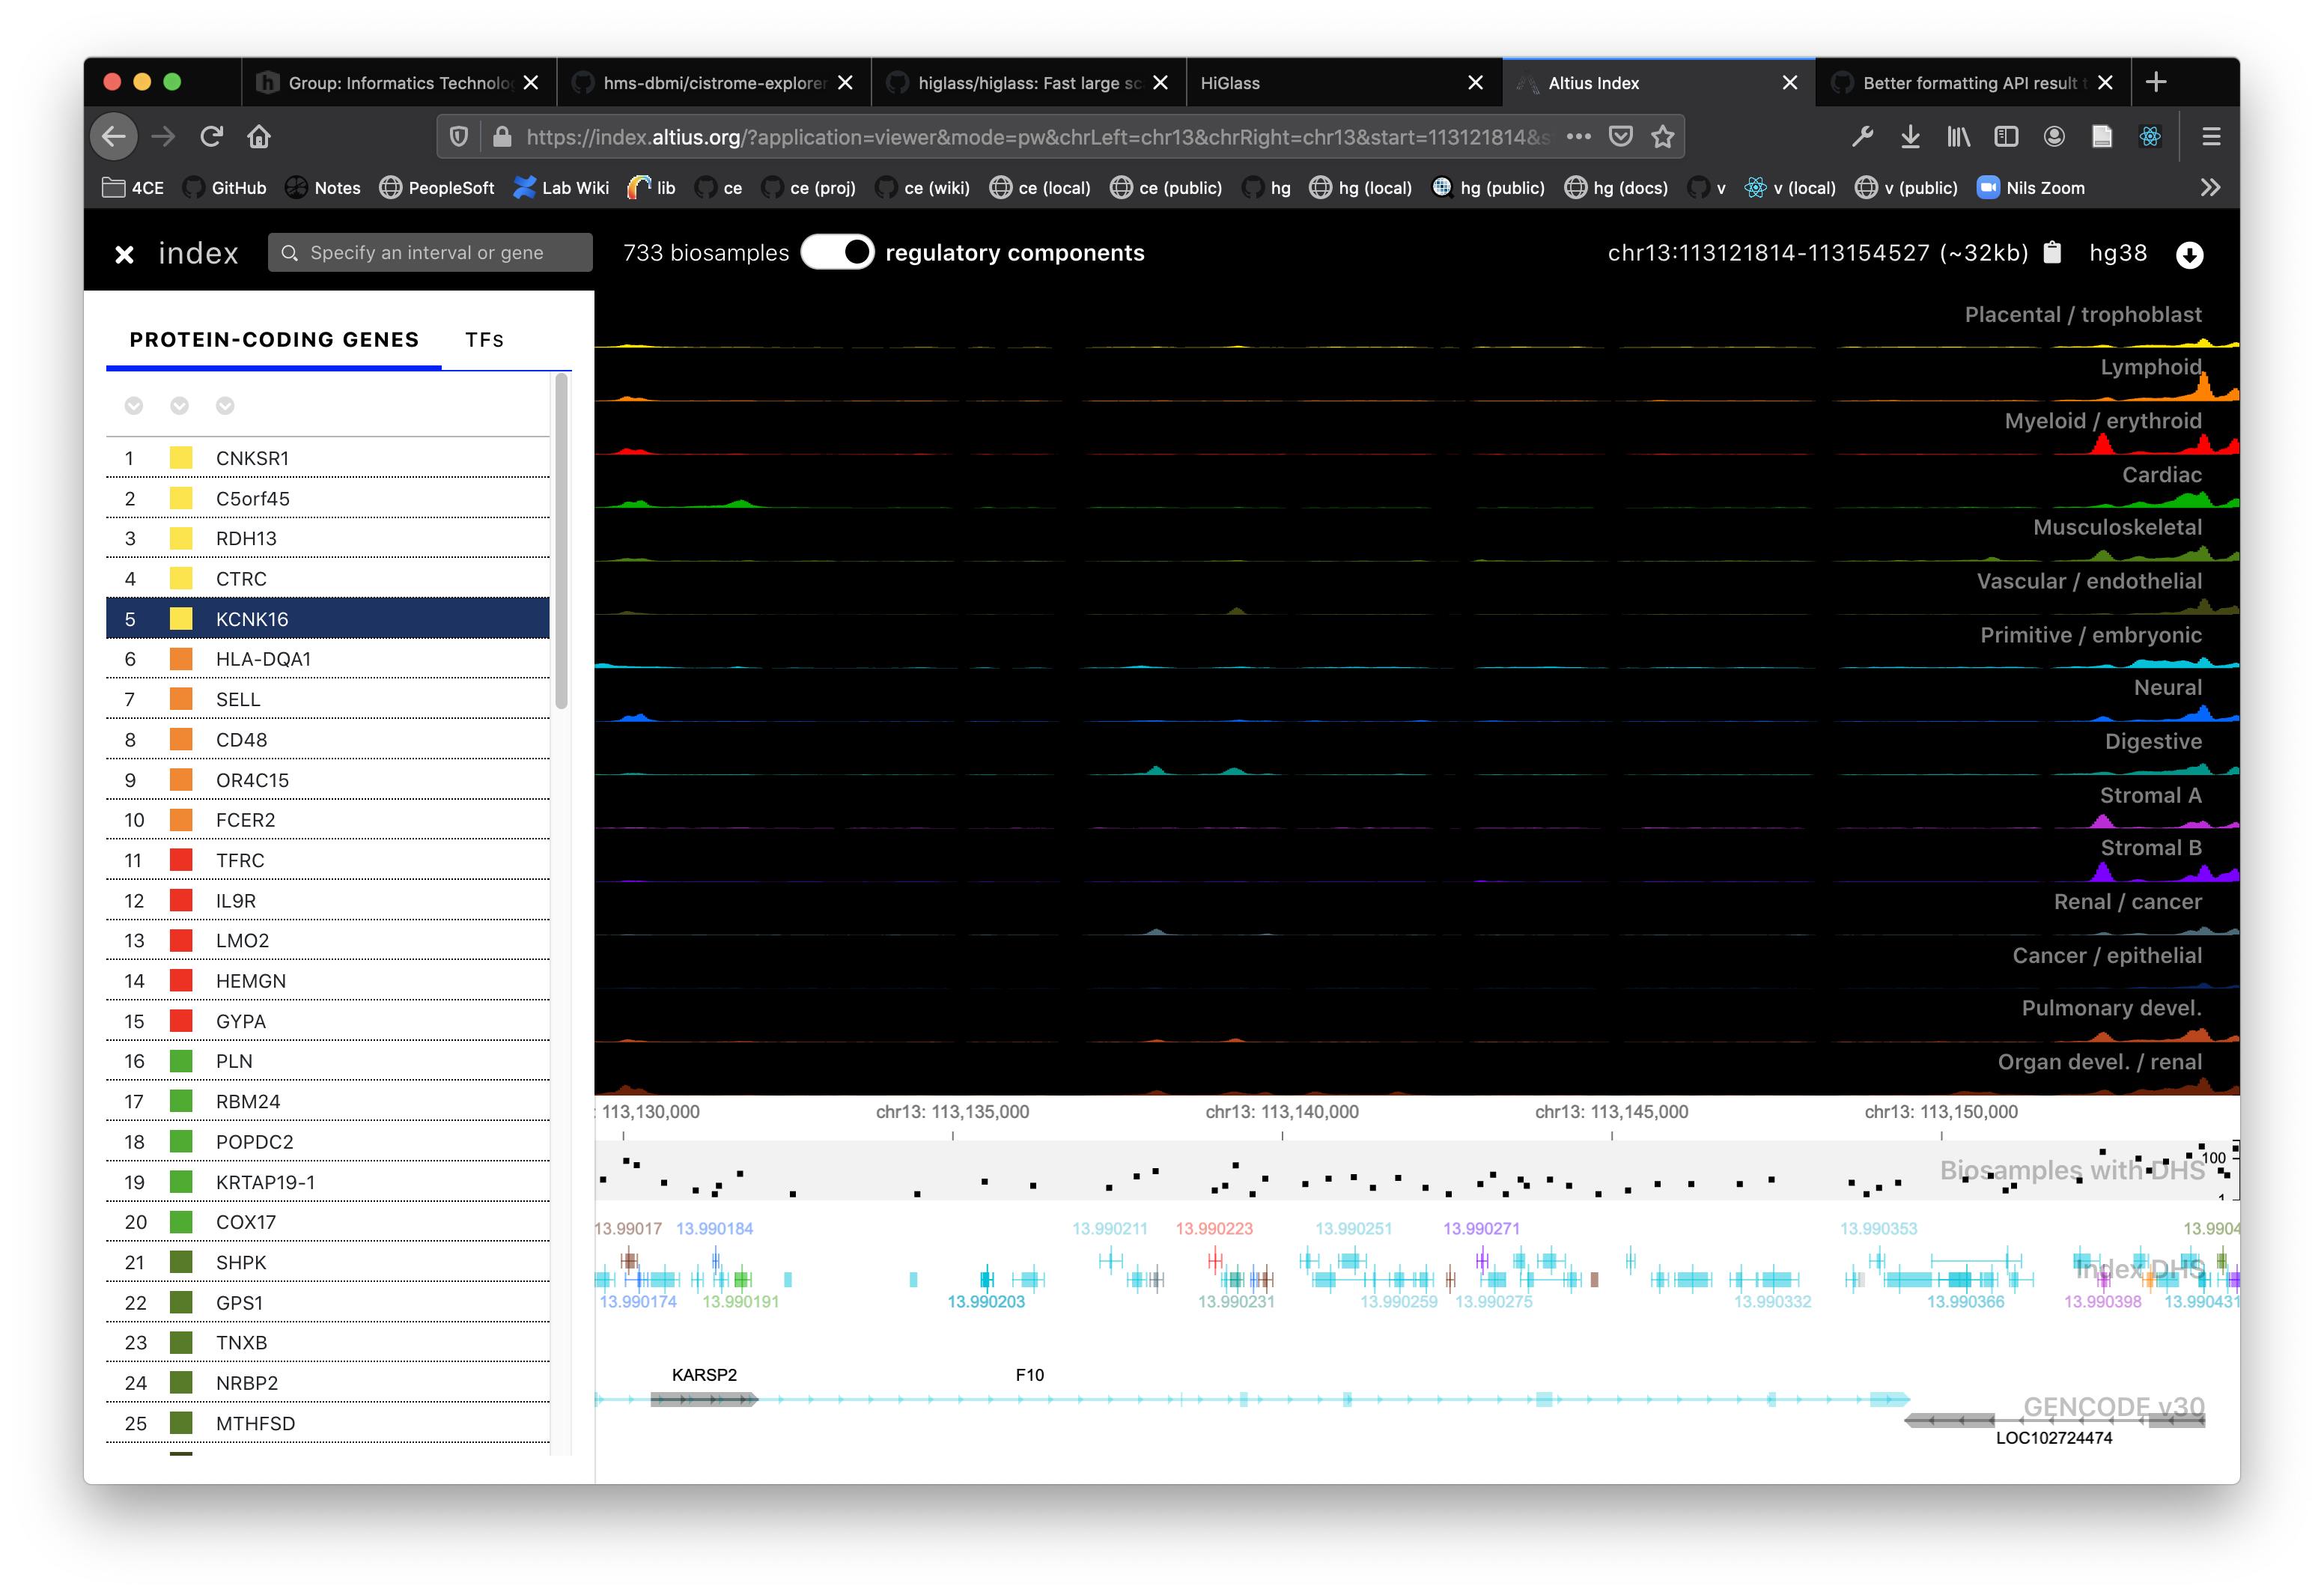The image size is (2324, 1595).
Task: Expand the bookmarks overflow chevron
Action: click(2211, 187)
